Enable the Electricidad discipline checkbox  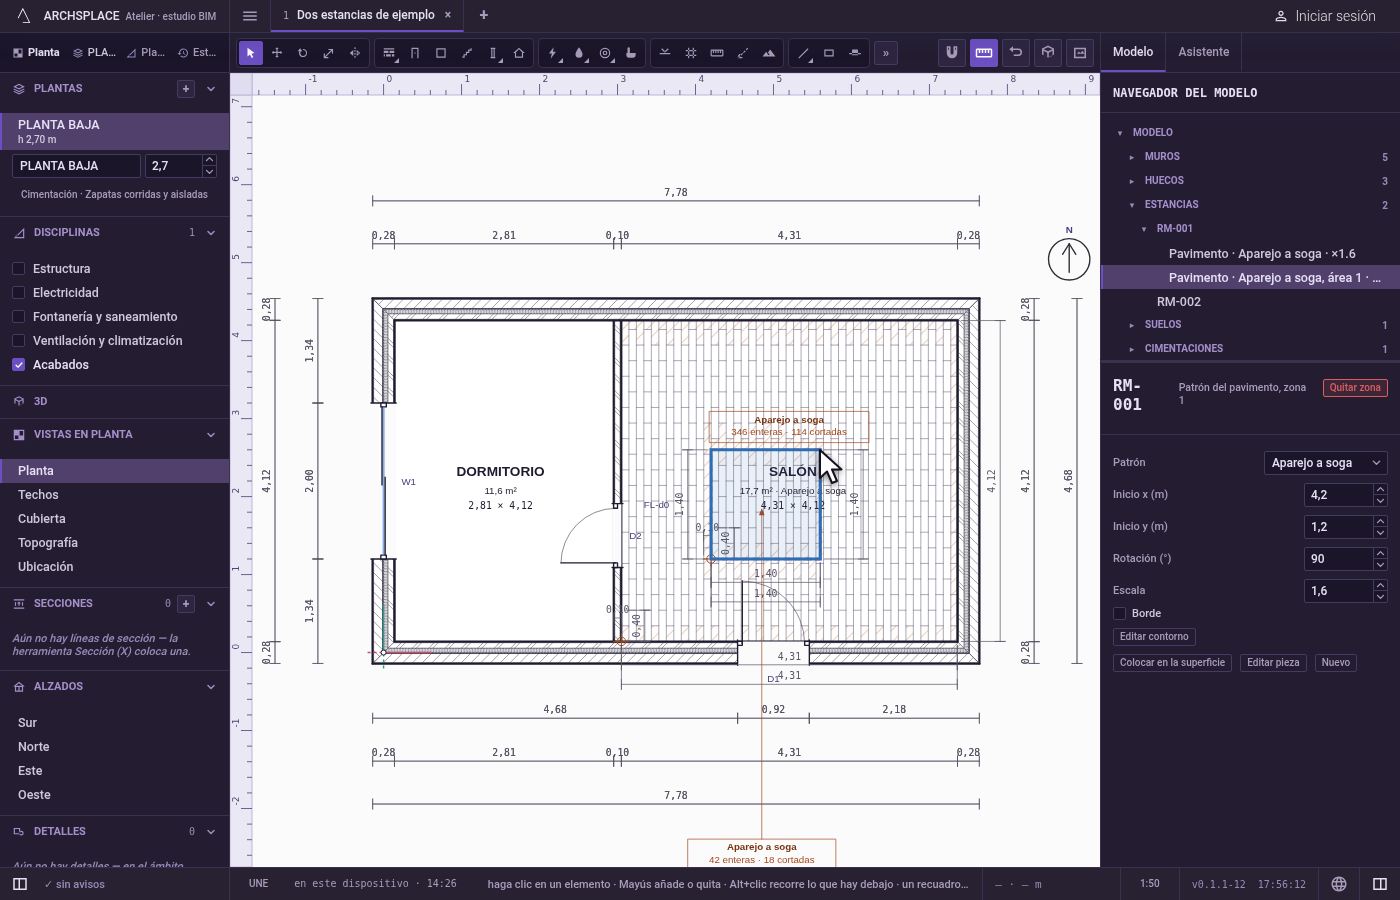[x=18, y=293]
